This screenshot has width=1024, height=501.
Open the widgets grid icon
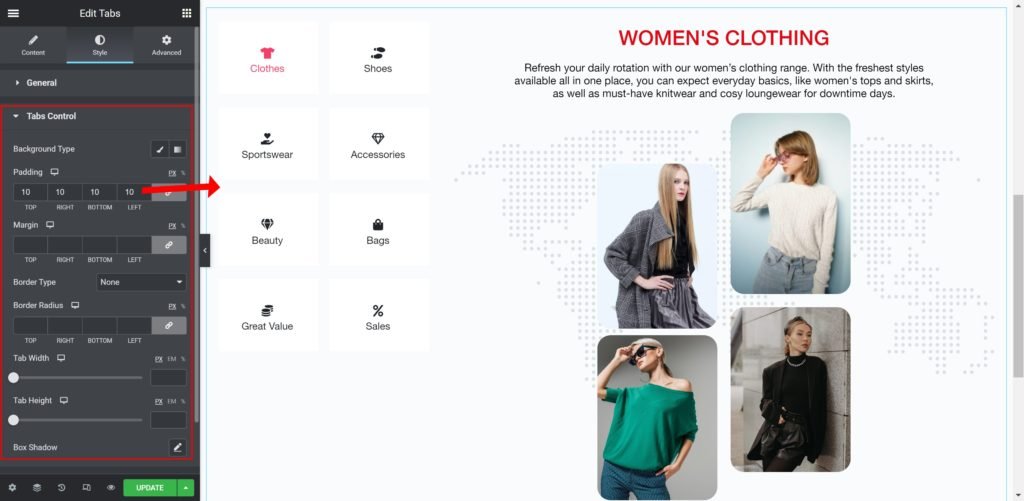point(187,13)
